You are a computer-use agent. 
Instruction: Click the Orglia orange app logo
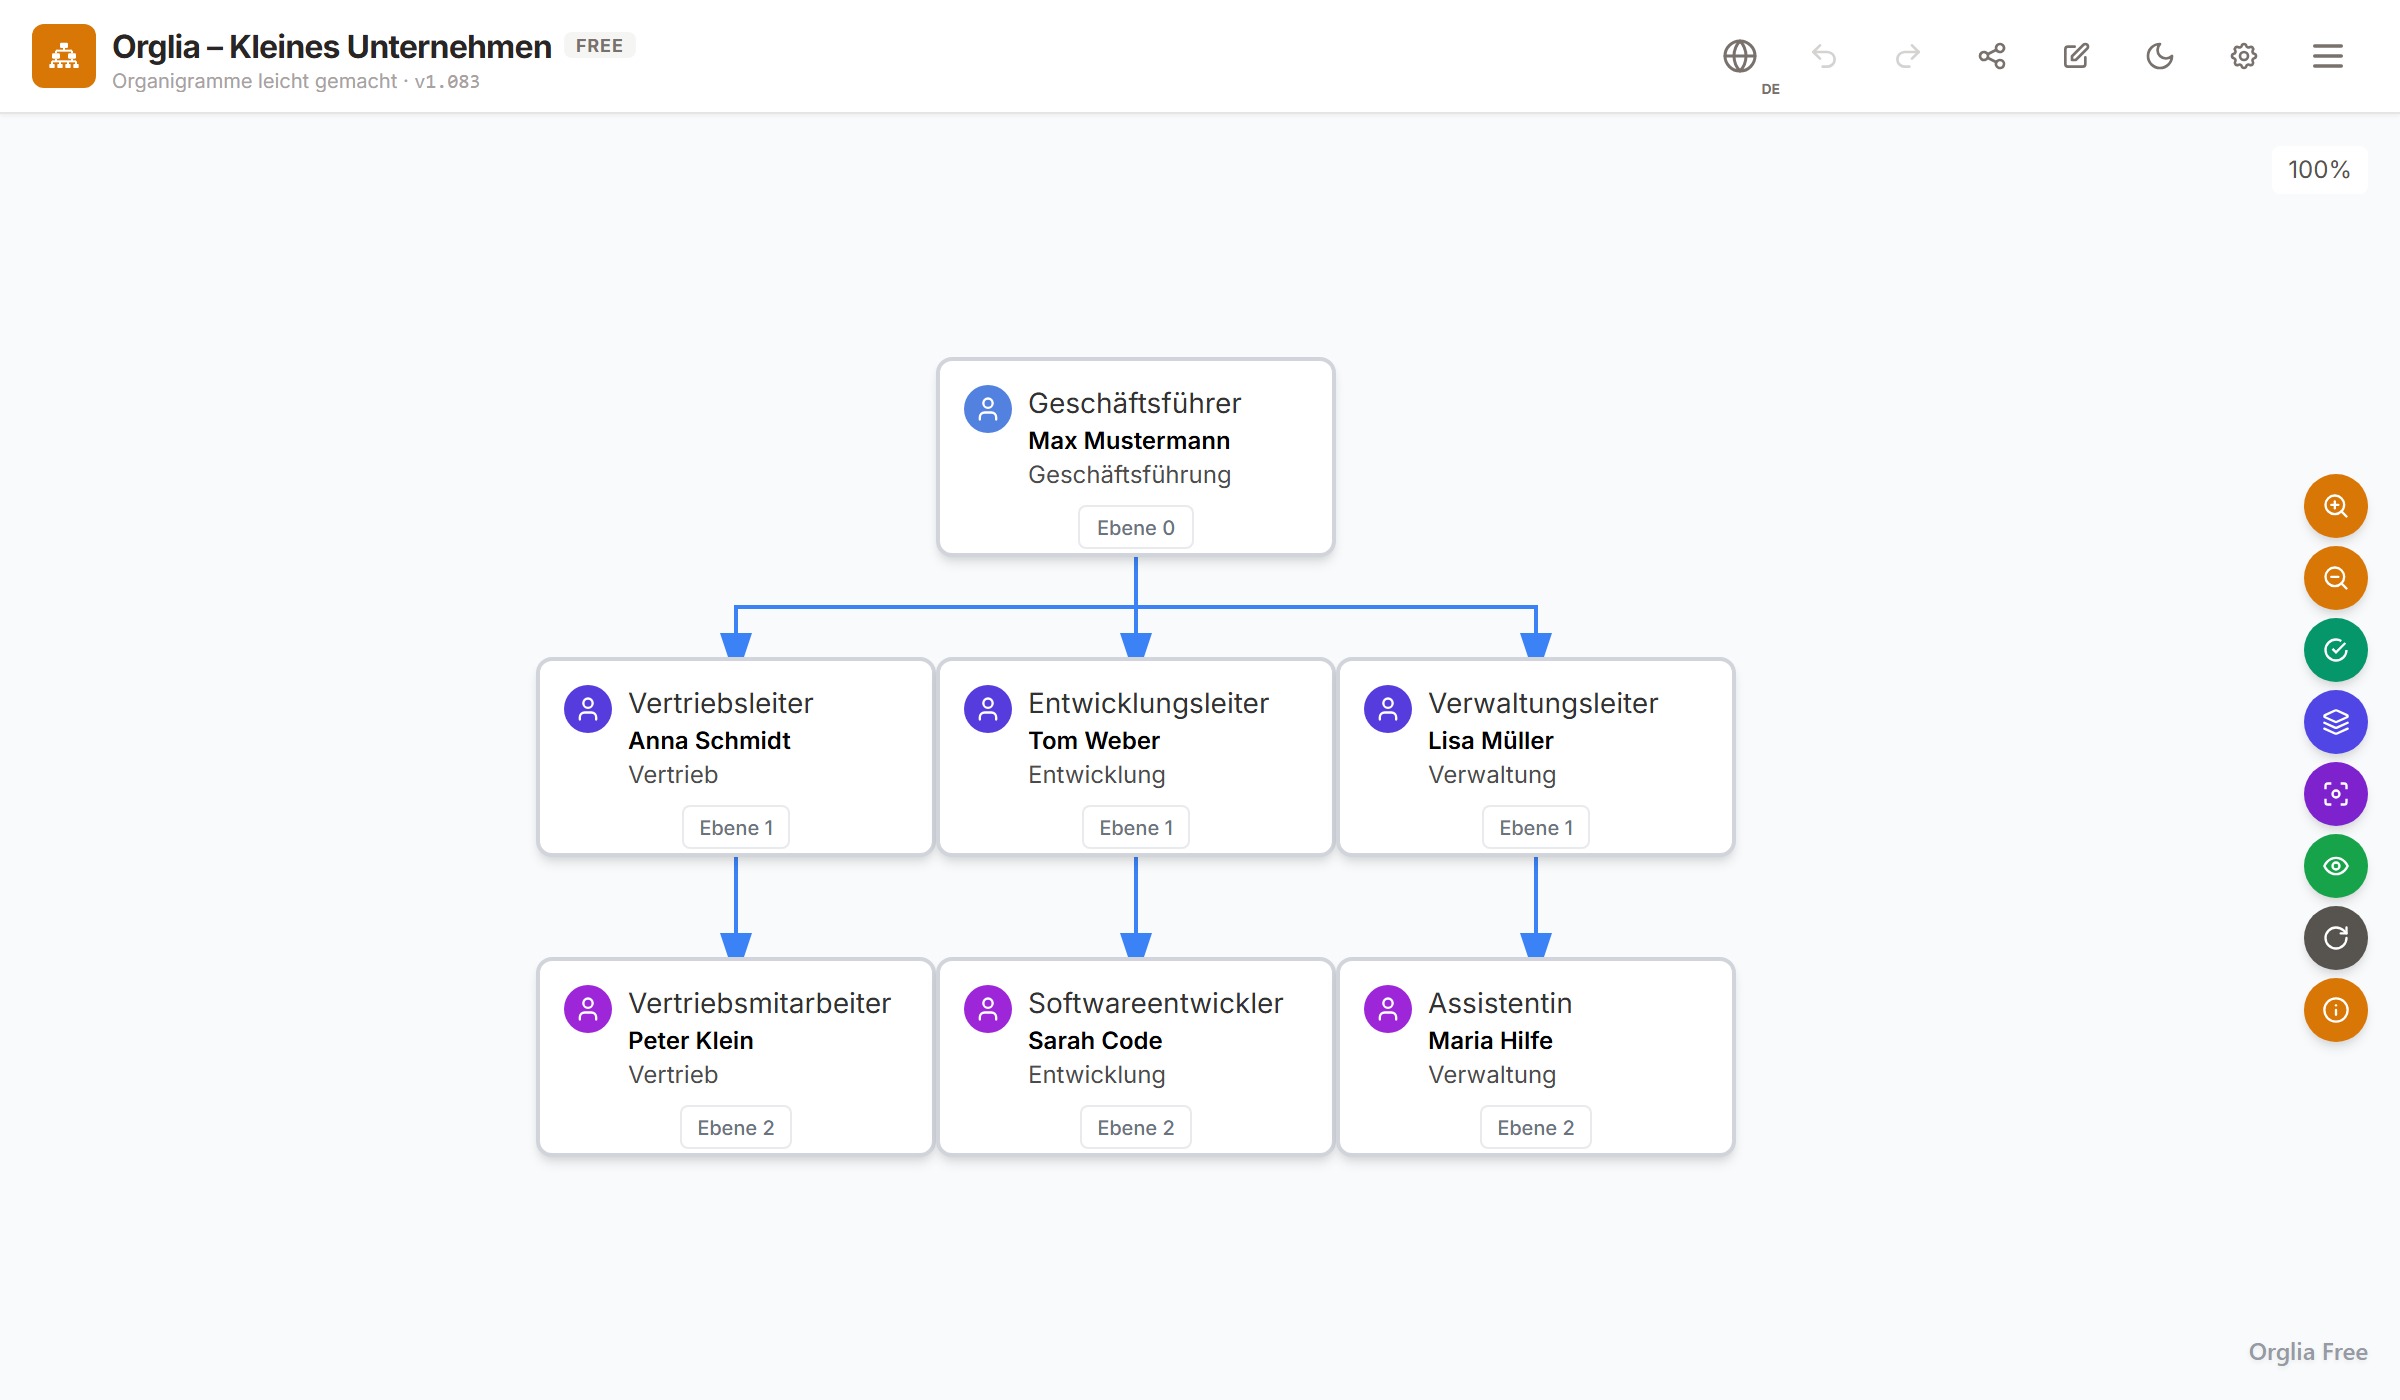pyautogui.click(x=64, y=56)
